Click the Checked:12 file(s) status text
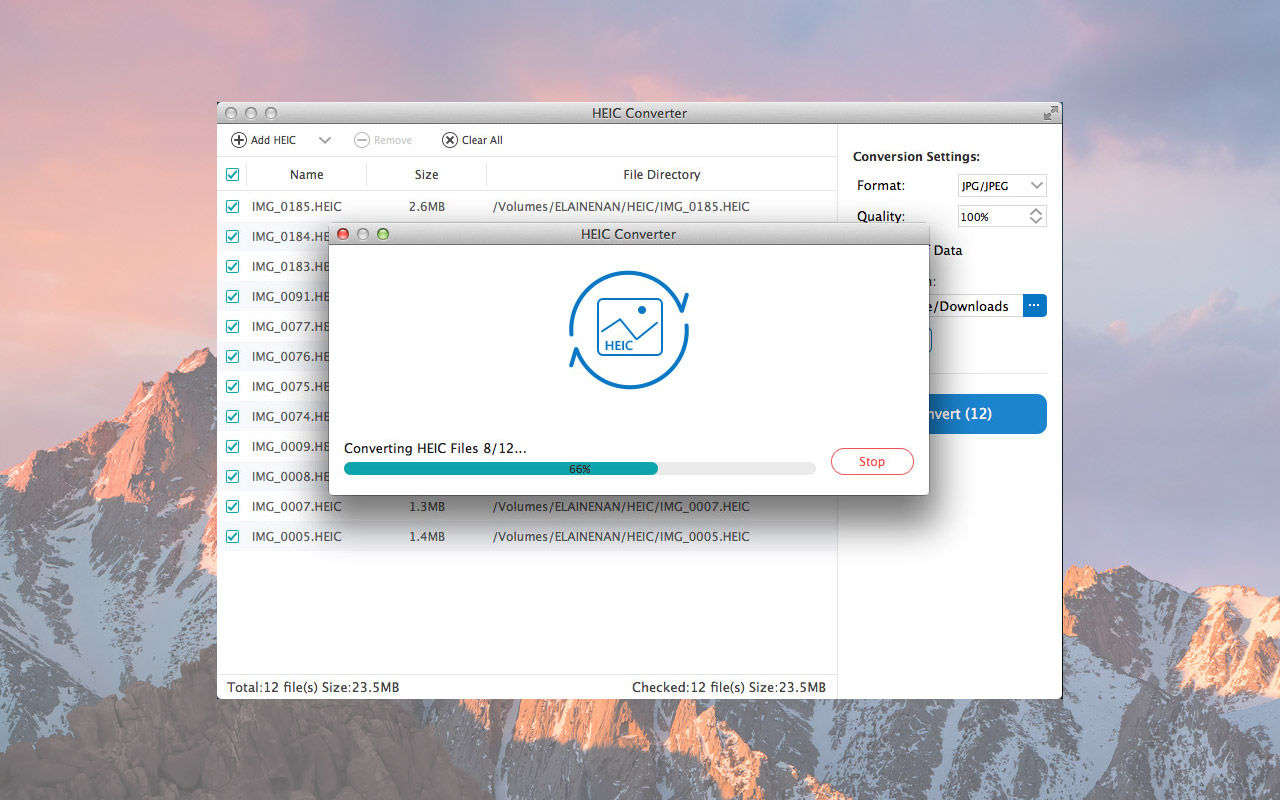This screenshot has width=1280, height=800. click(729, 687)
